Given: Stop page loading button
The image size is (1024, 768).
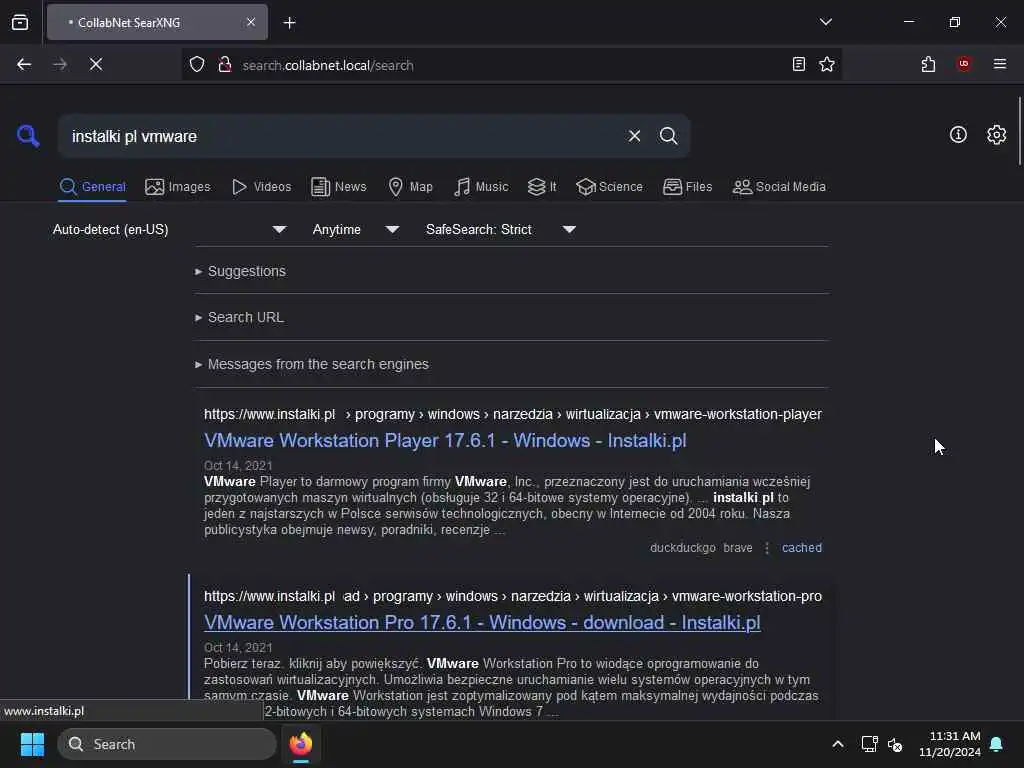Looking at the screenshot, I should point(95,64).
